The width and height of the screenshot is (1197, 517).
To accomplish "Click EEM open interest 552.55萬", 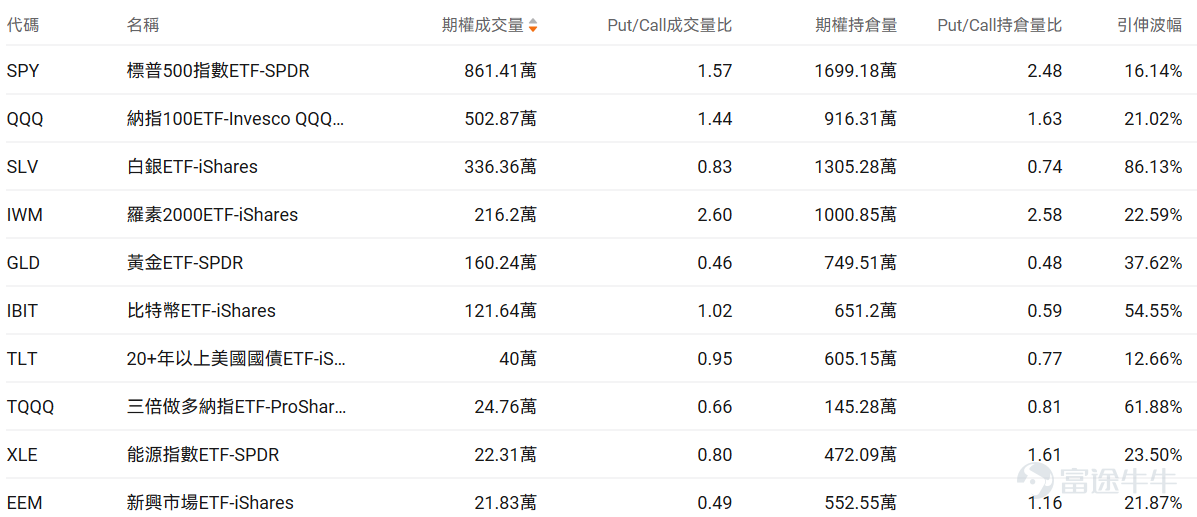I will pyautogui.click(x=860, y=502).
